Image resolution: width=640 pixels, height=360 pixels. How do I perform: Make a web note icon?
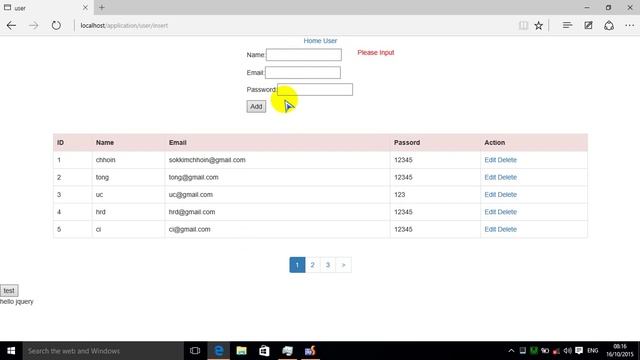click(588, 25)
